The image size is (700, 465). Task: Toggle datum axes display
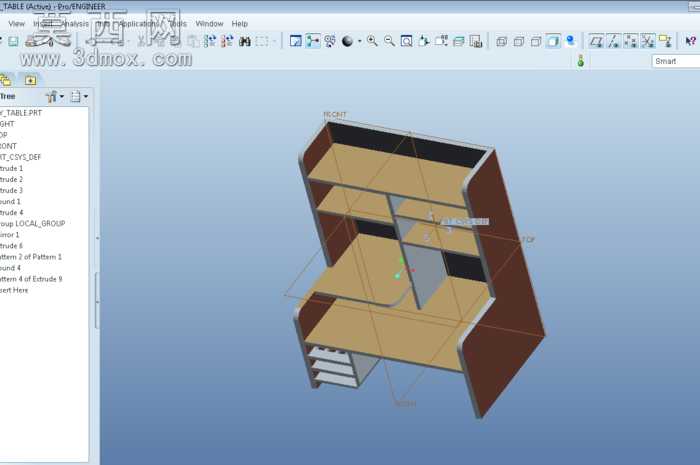click(x=613, y=41)
